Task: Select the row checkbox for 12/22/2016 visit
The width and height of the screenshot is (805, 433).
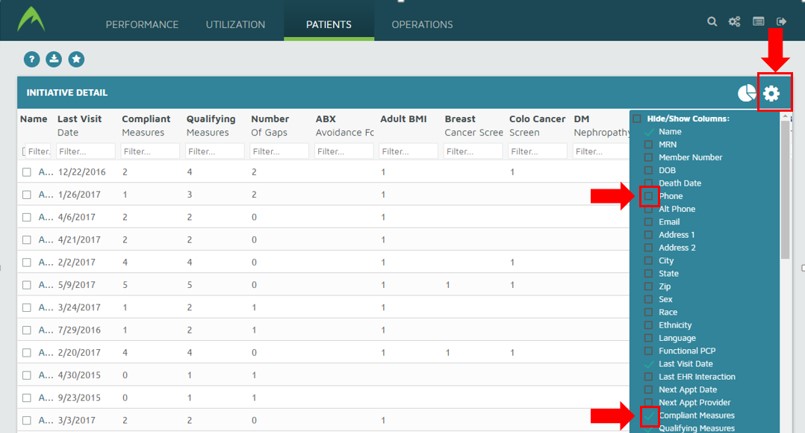Action: 27,172
